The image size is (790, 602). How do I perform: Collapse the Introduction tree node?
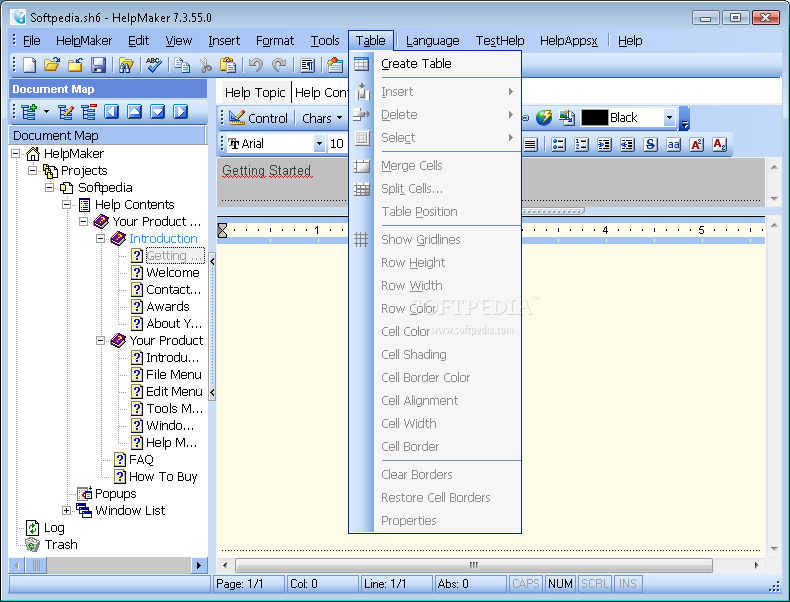pos(100,238)
